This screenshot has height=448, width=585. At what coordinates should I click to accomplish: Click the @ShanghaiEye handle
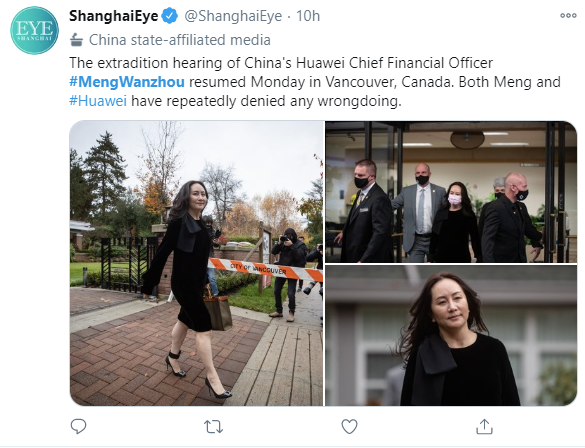[234, 16]
